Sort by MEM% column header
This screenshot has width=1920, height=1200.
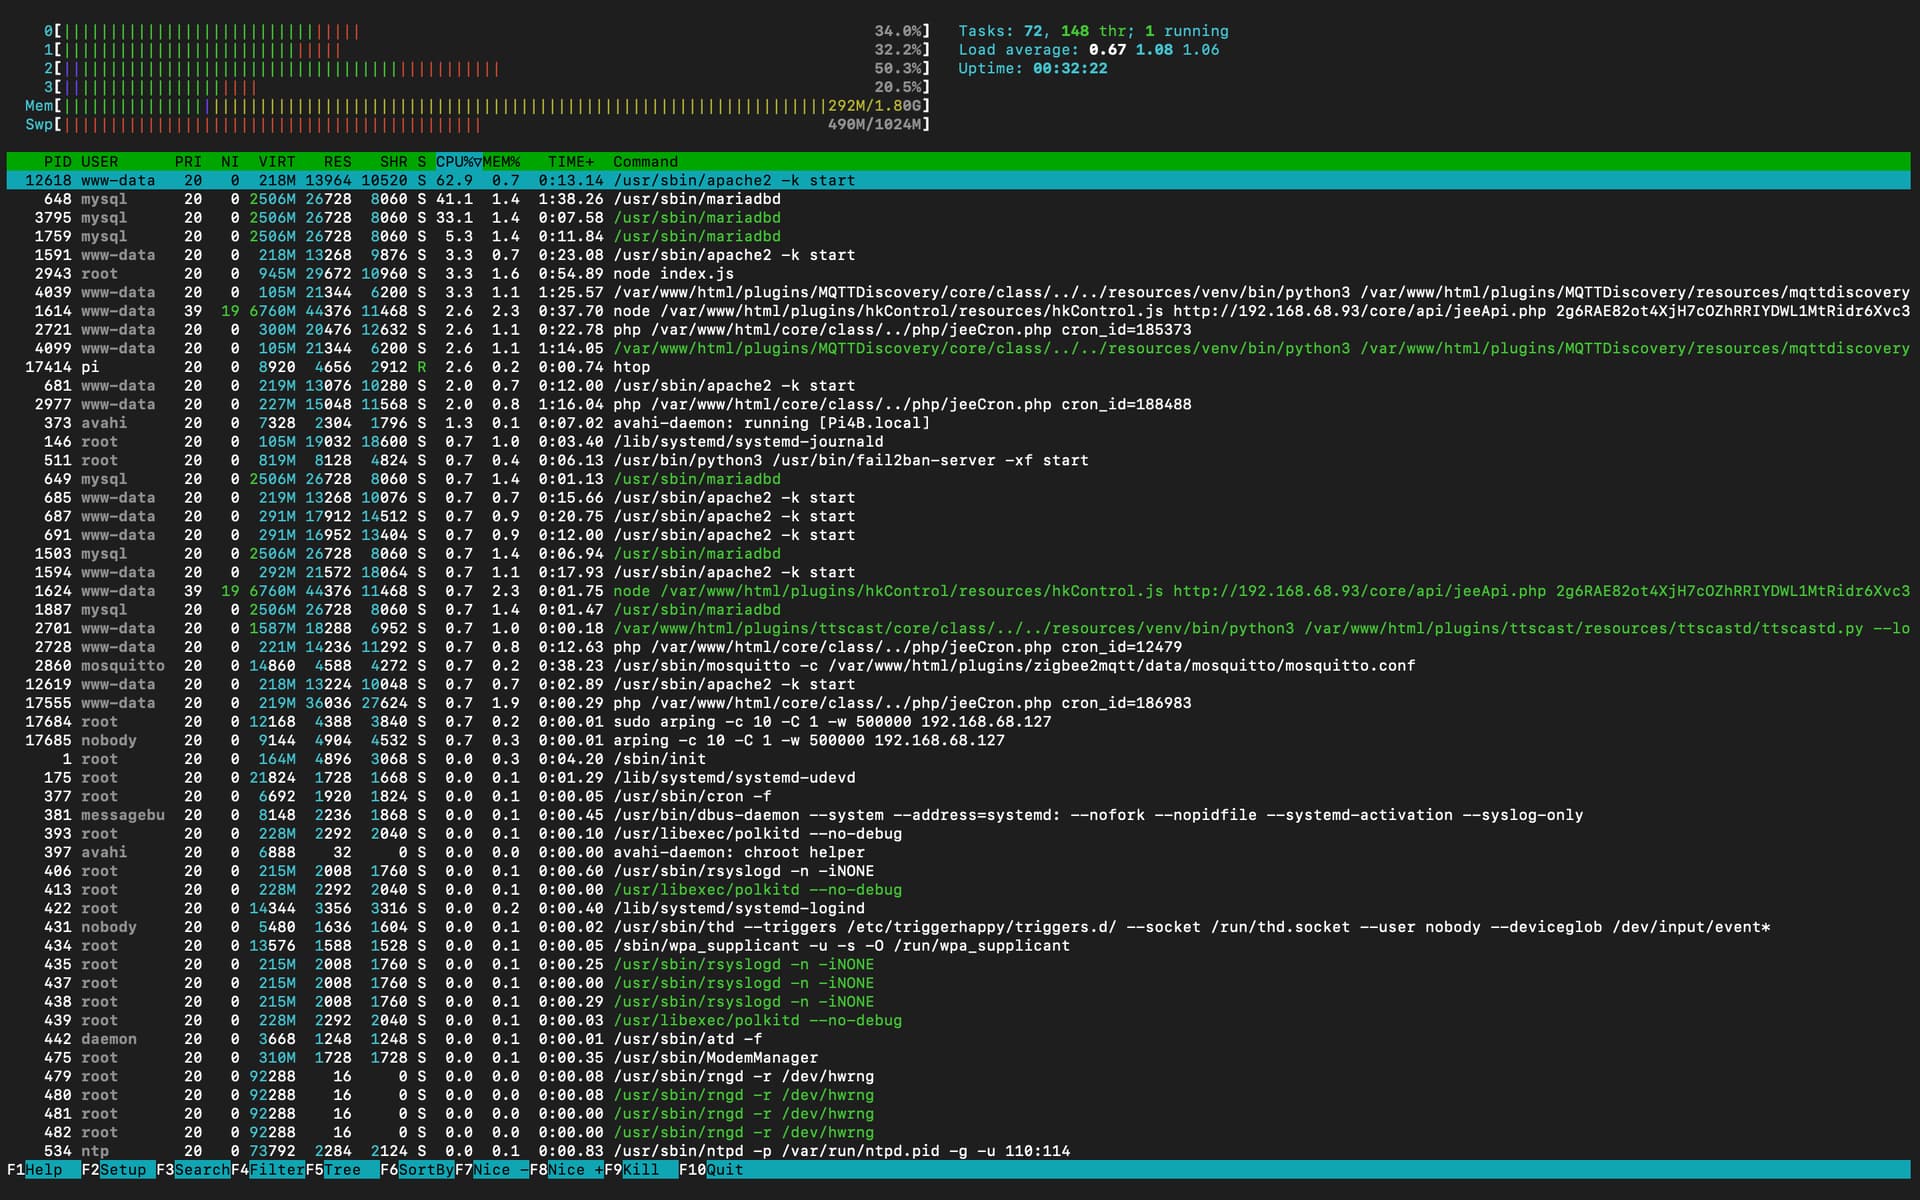[502, 161]
